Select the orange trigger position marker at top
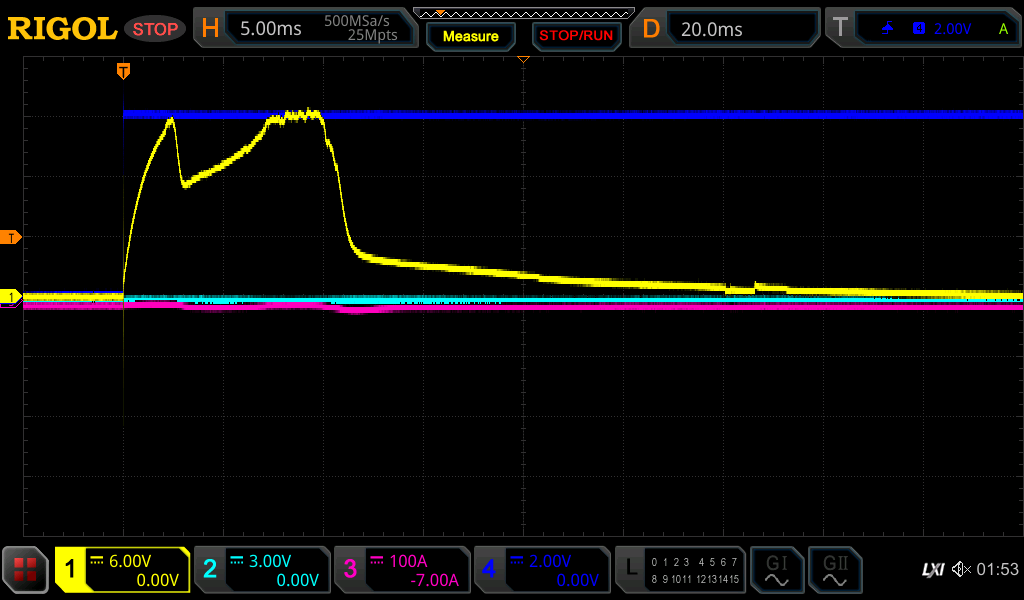The image size is (1024, 600). (x=123, y=71)
